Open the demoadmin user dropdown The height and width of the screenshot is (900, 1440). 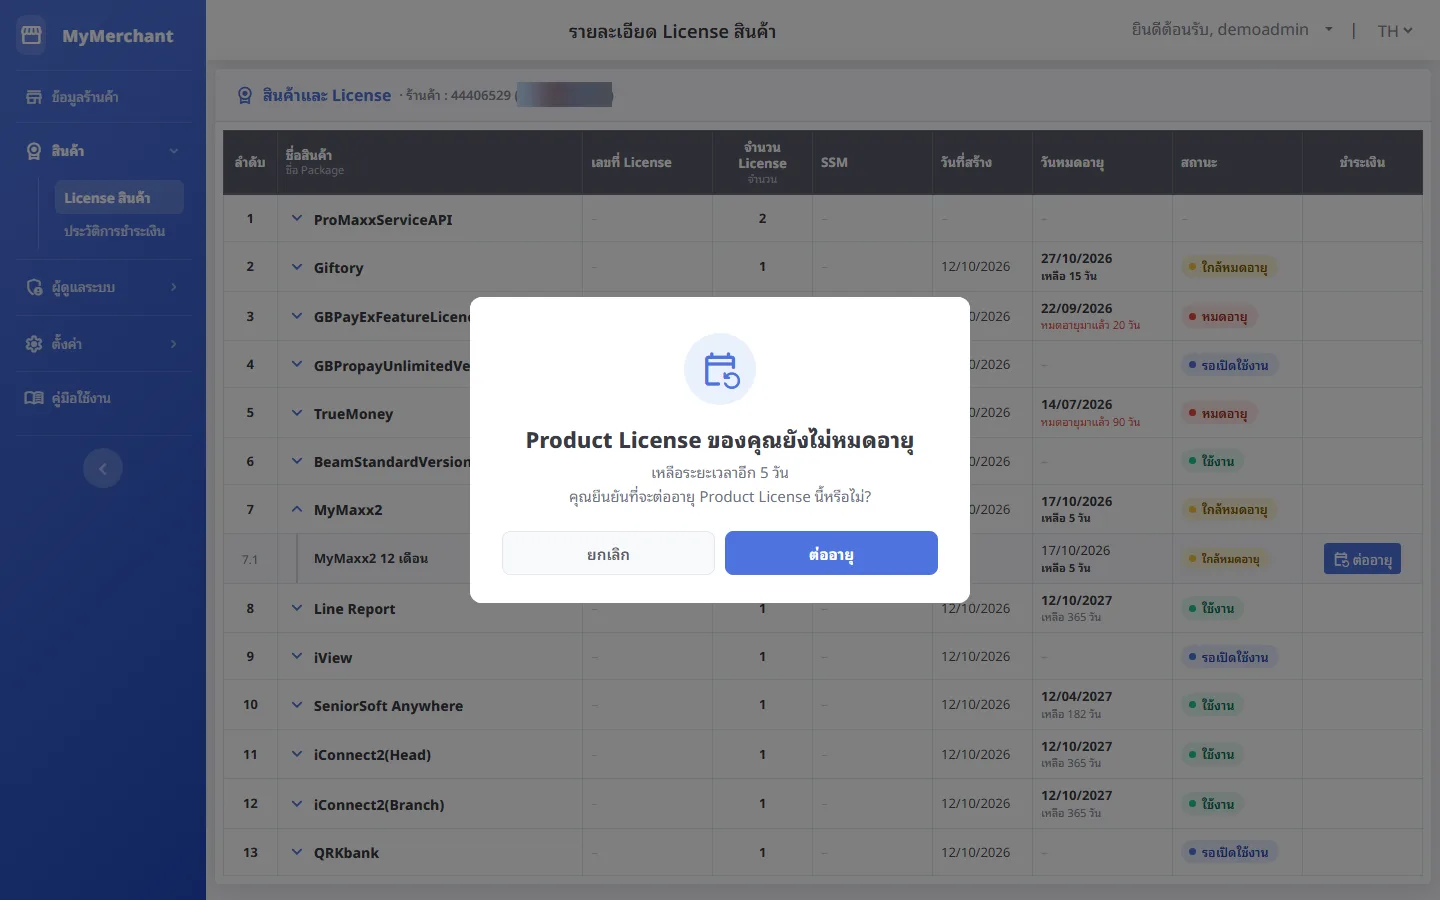1232,30
